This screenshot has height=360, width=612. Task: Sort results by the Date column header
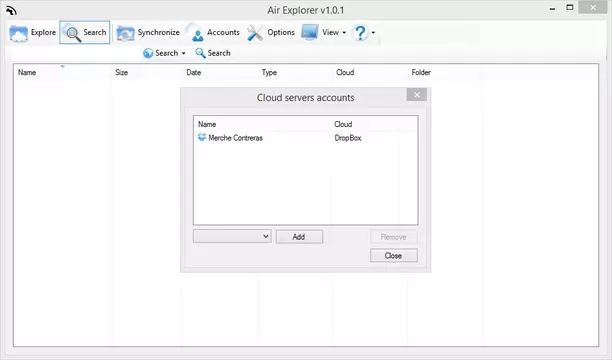[x=194, y=73]
